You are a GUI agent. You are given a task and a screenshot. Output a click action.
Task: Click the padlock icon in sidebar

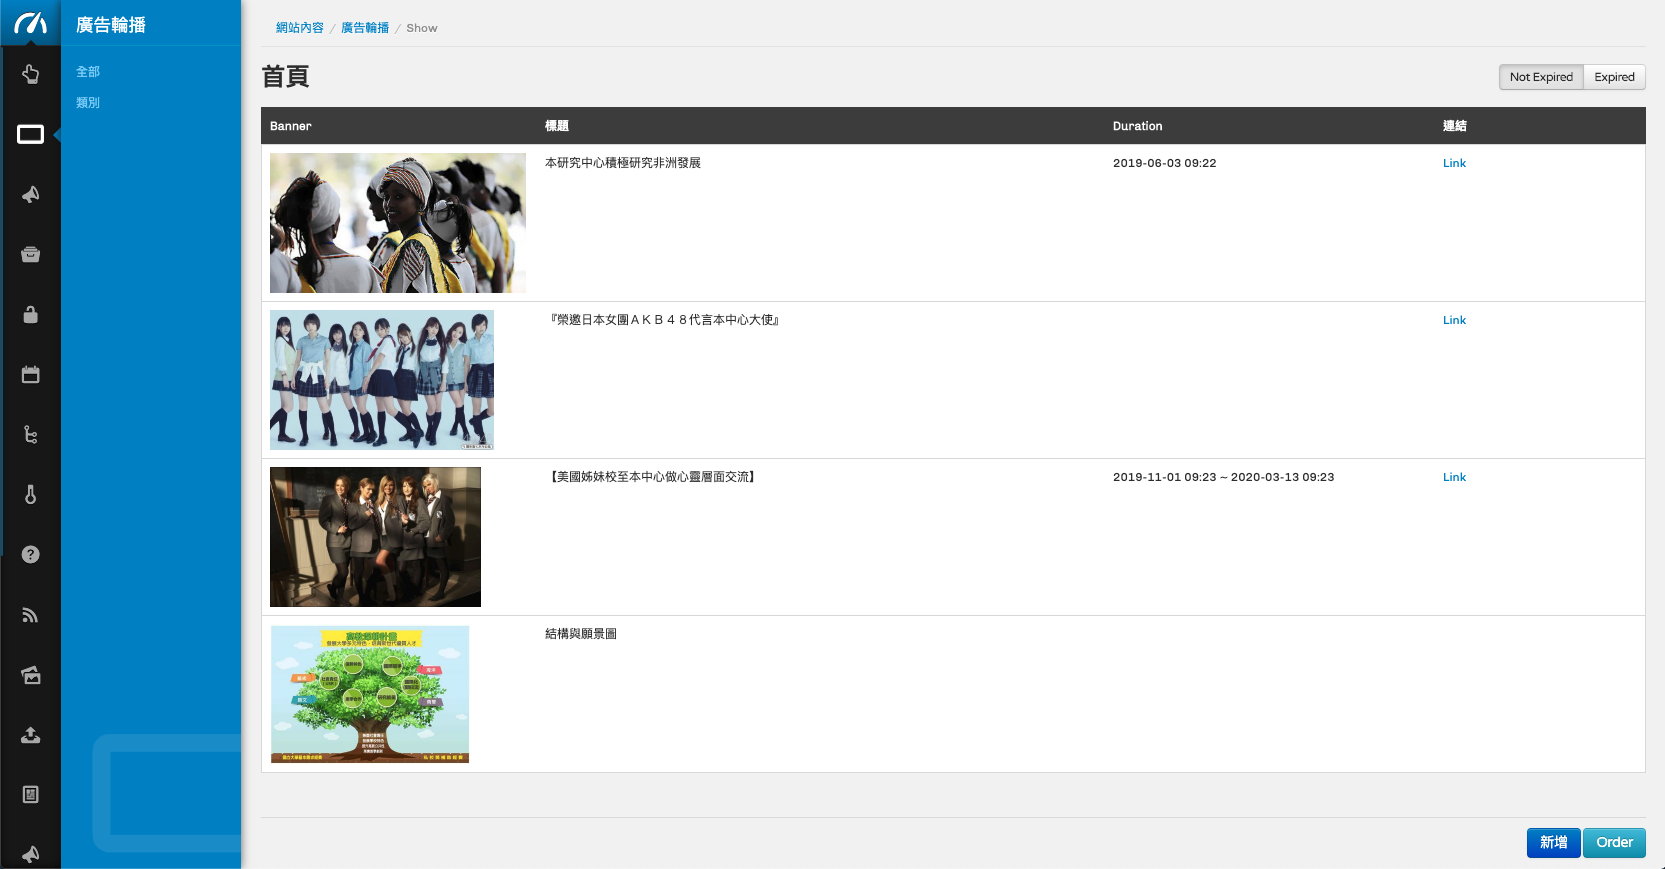(30, 314)
